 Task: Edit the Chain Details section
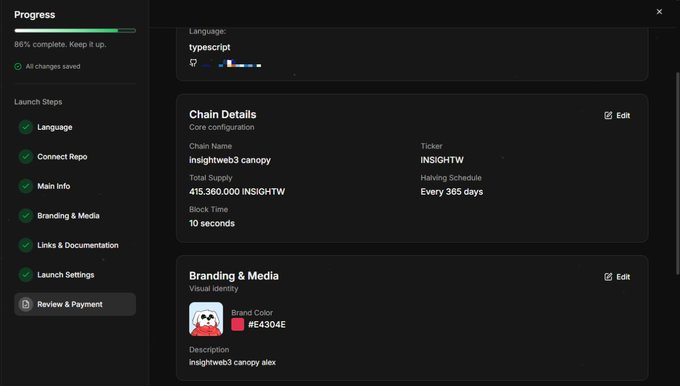click(x=617, y=115)
